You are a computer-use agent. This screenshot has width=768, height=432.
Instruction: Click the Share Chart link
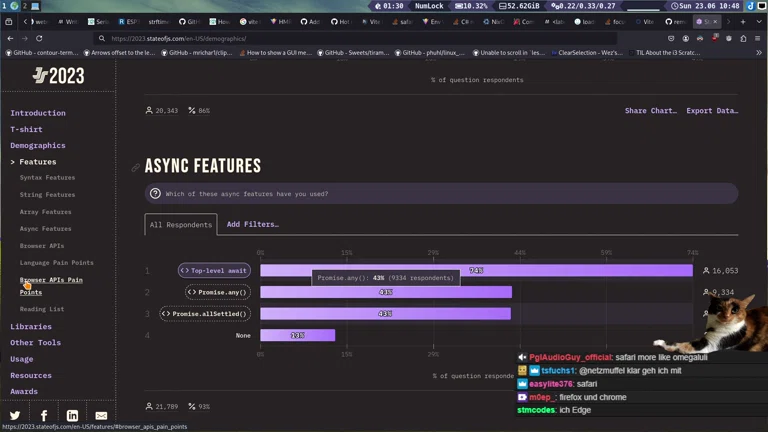click(x=650, y=111)
